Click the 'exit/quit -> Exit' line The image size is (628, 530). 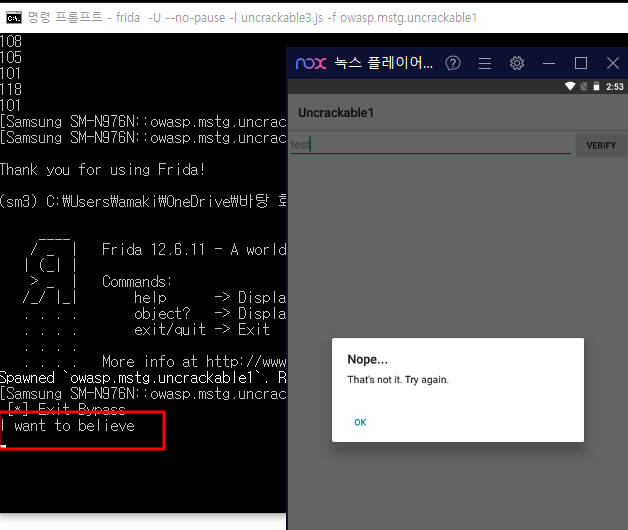pos(202,329)
